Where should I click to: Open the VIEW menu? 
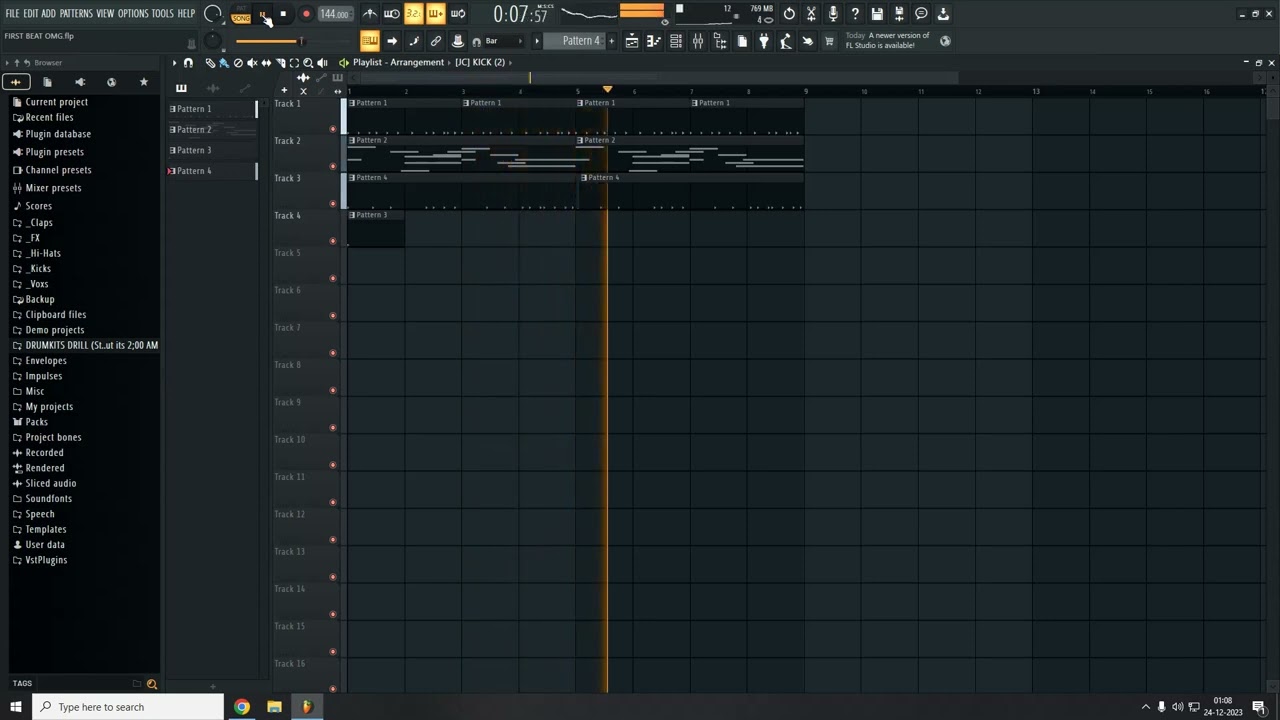(105, 13)
